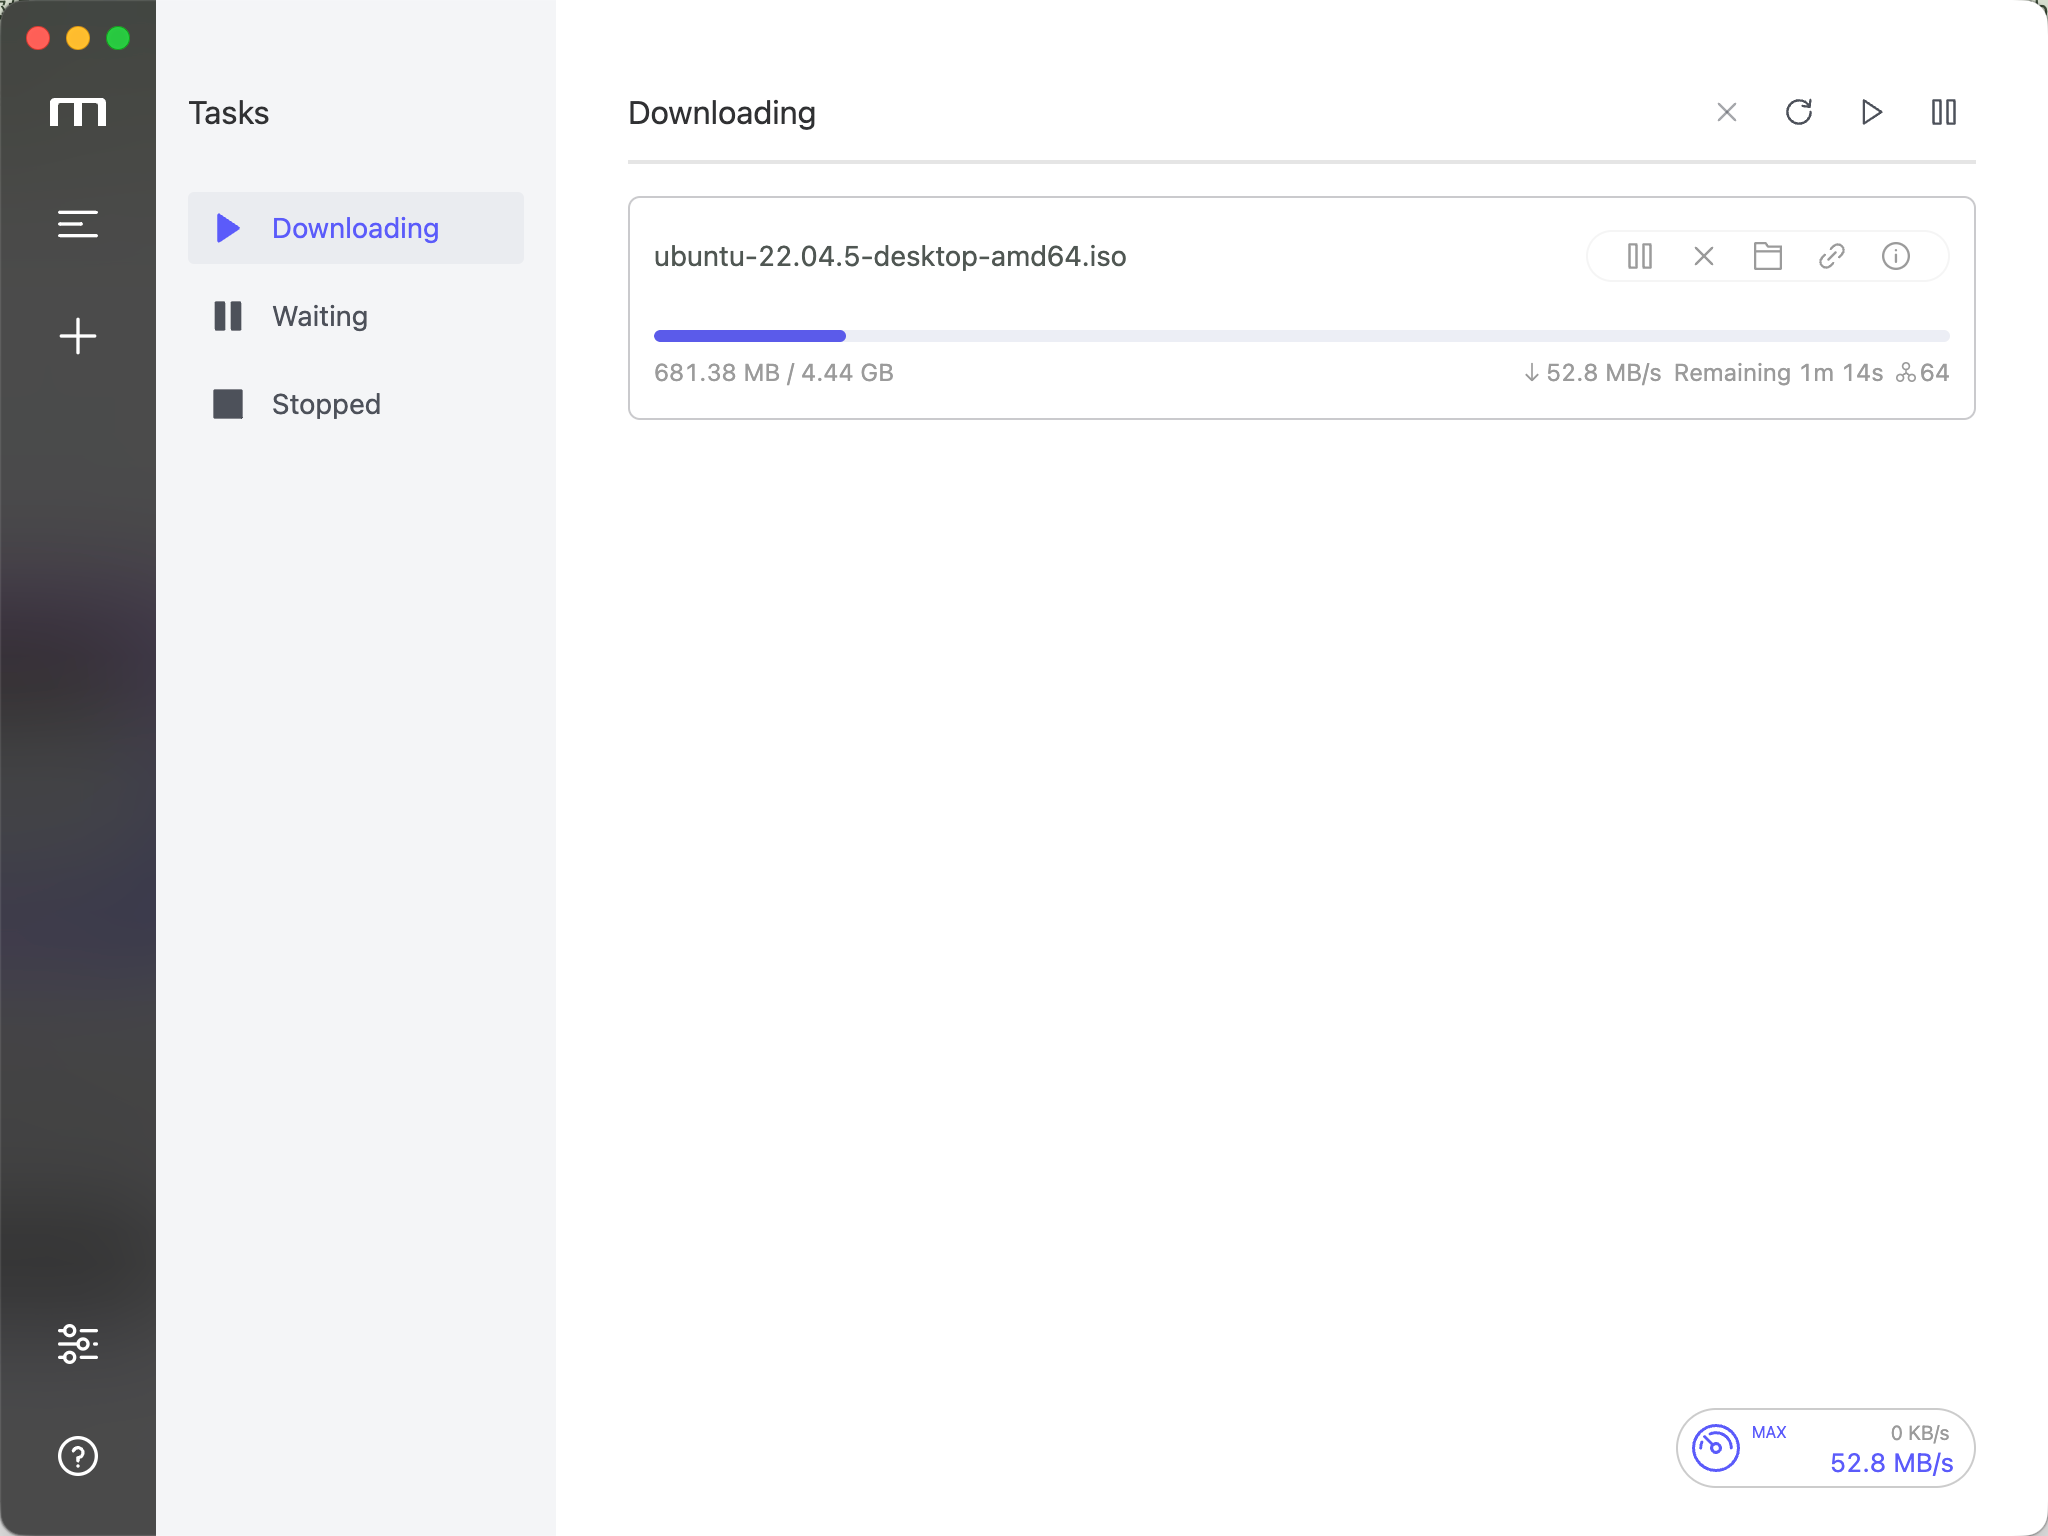This screenshot has width=2048, height=1536.
Task: Pause all tasks in header toolbar
Action: tap(1943, 112)
